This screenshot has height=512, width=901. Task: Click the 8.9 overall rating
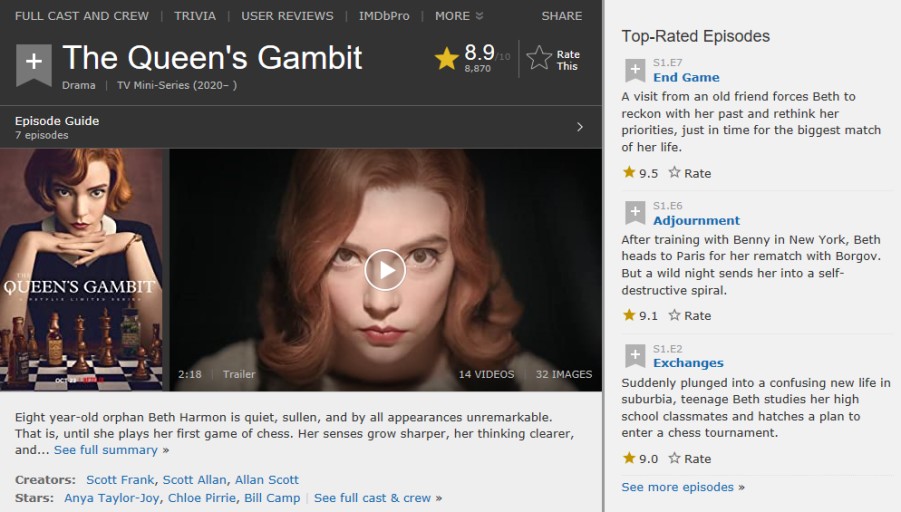(x=479, y=52)
